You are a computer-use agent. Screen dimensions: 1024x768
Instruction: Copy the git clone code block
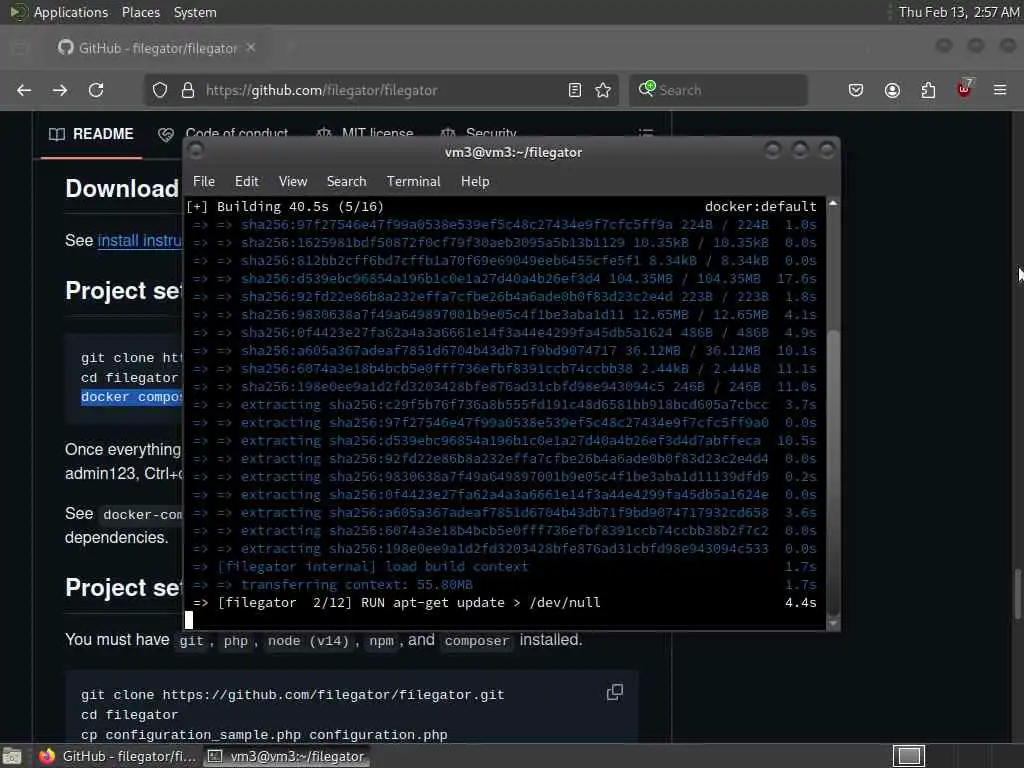(x=615, y=692)
